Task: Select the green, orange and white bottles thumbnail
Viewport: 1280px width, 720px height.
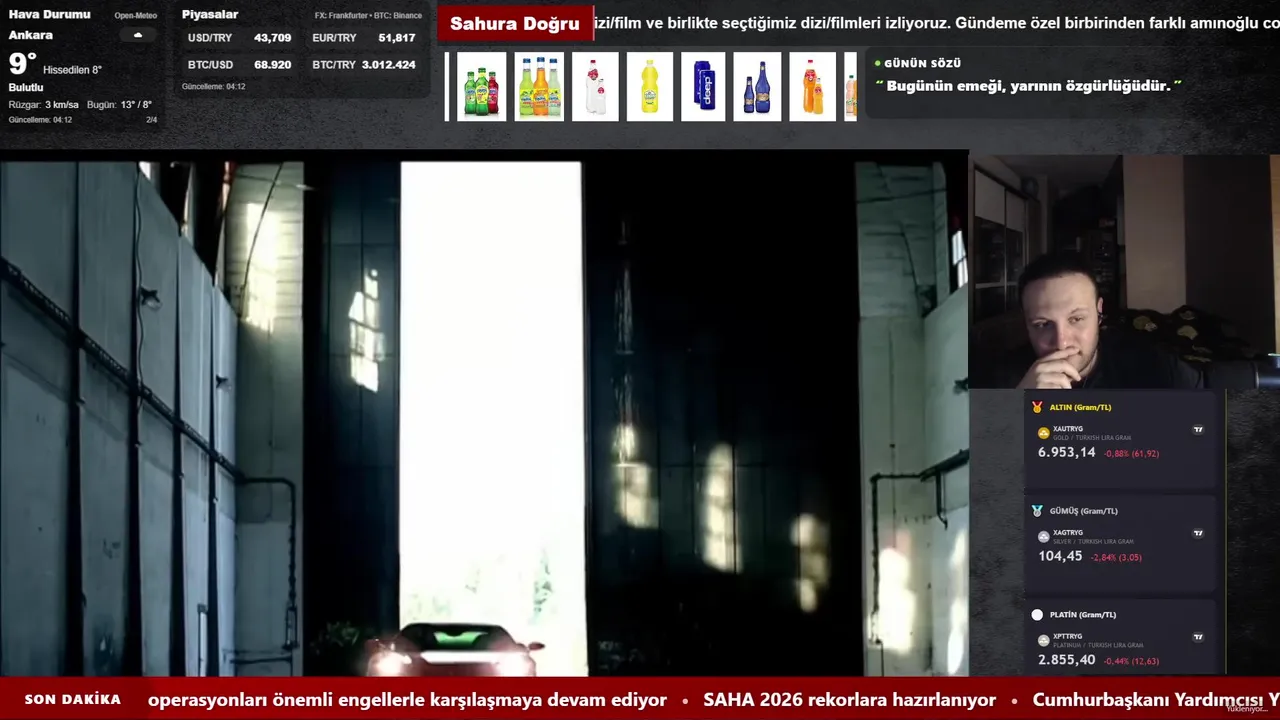Action: click(539, 87)
